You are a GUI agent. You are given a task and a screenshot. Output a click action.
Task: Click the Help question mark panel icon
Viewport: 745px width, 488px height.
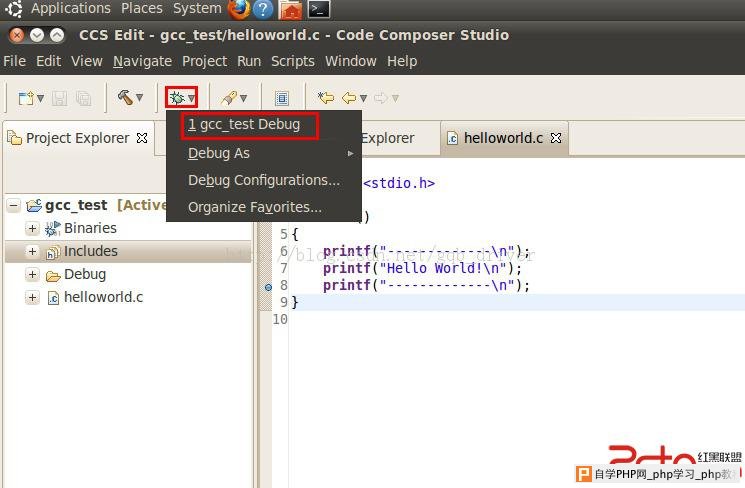263,10
